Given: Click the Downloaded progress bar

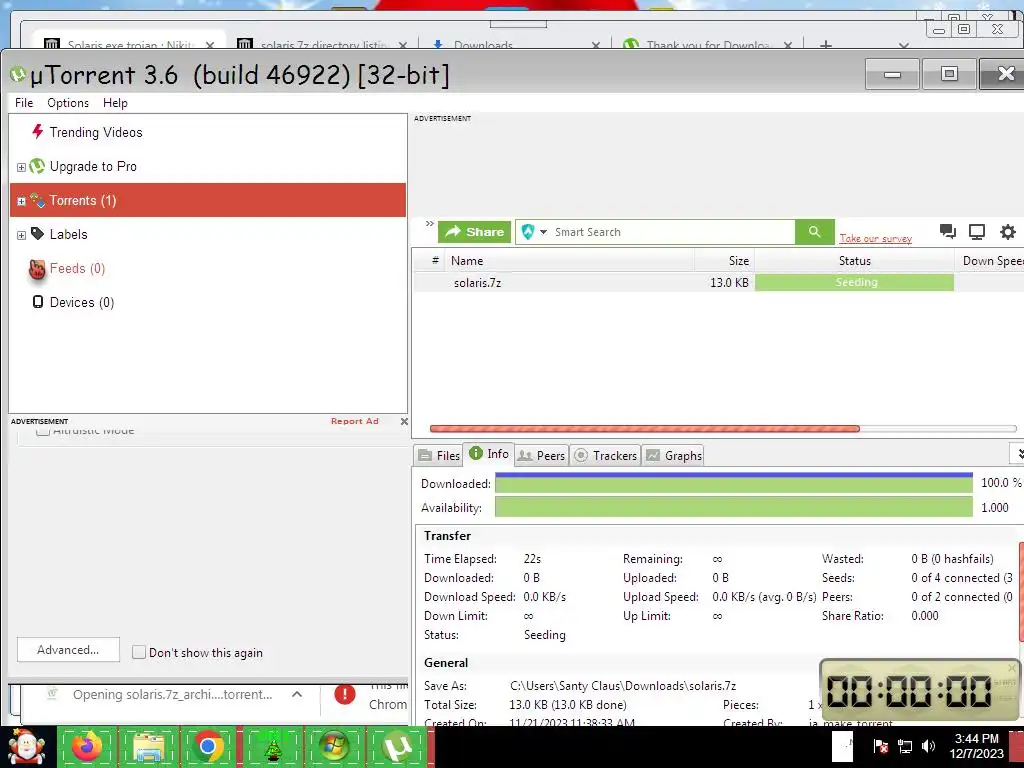Looking at the screenshot, I should click(x=733, y=483).
